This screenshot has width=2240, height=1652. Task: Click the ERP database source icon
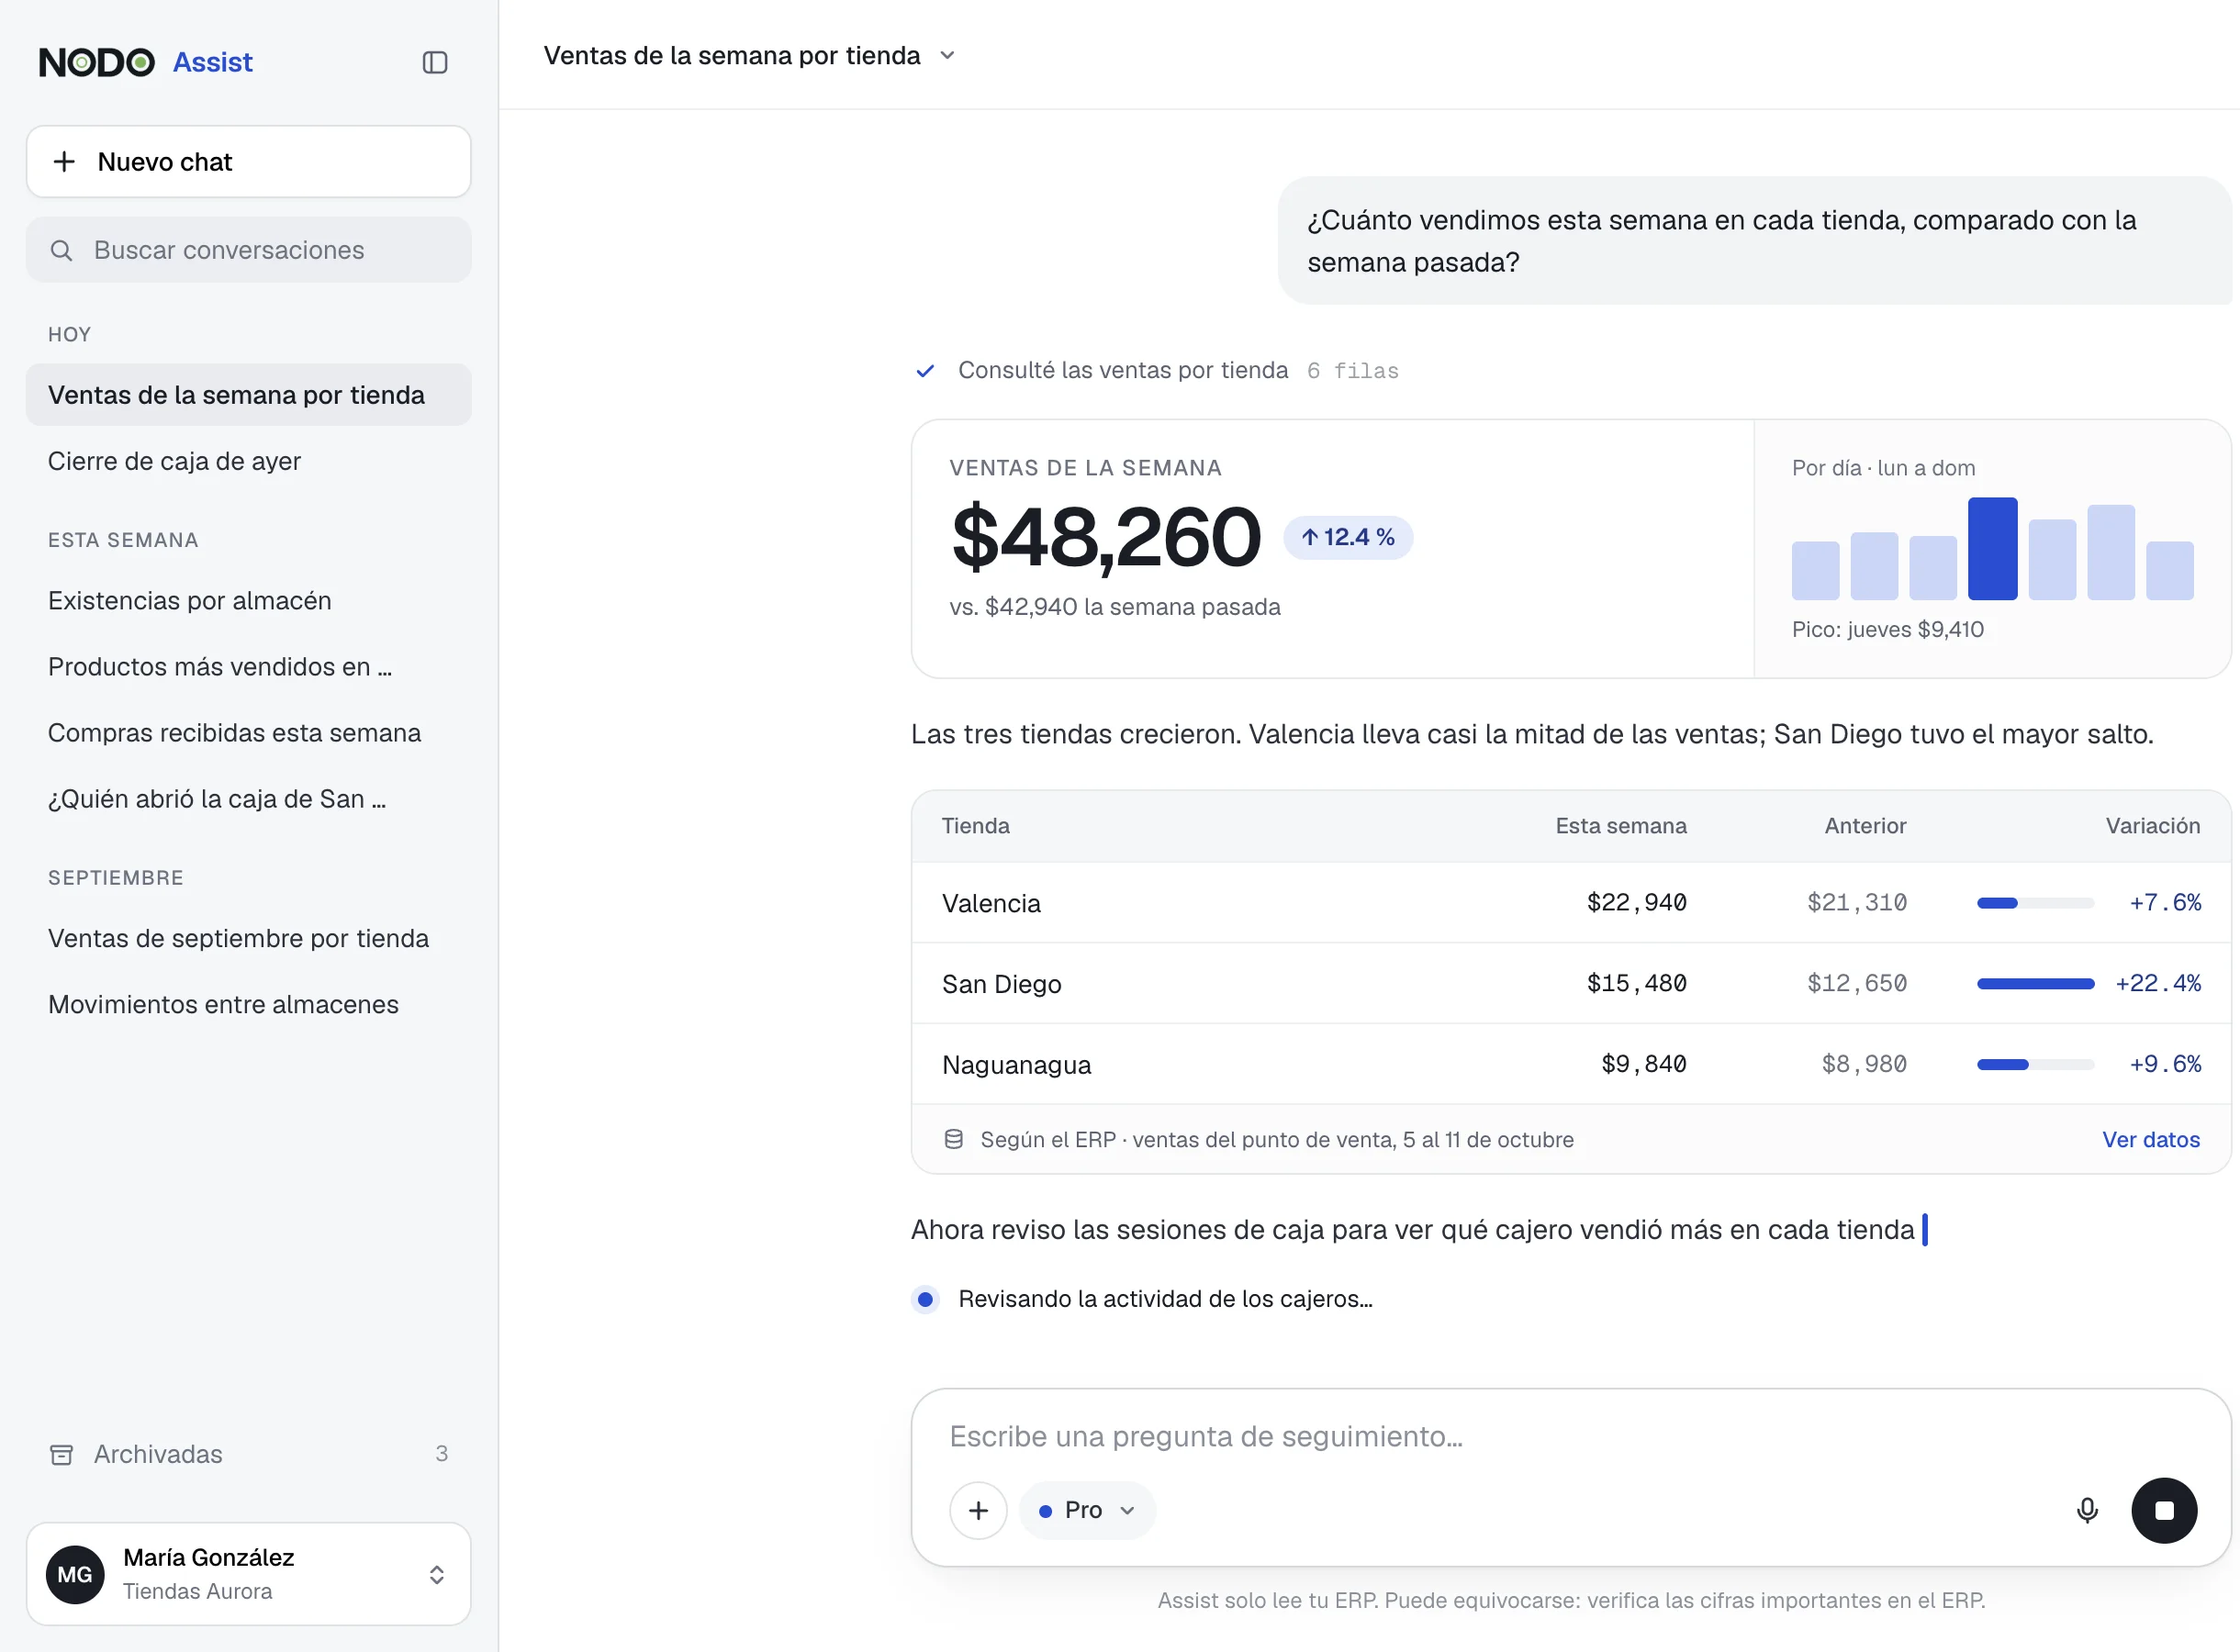(x=954, y=1139)
